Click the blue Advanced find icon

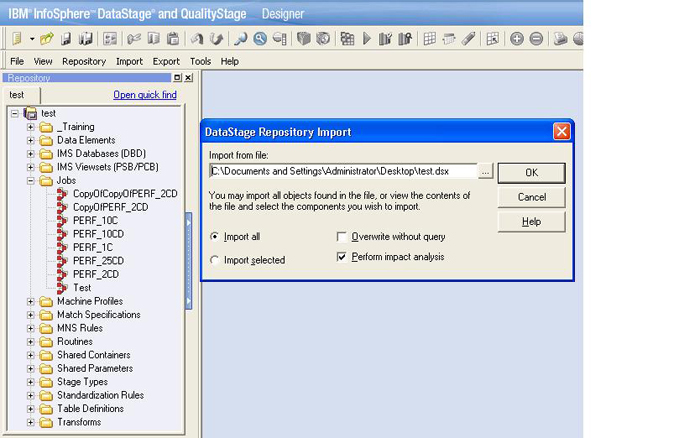coord(260,39)
